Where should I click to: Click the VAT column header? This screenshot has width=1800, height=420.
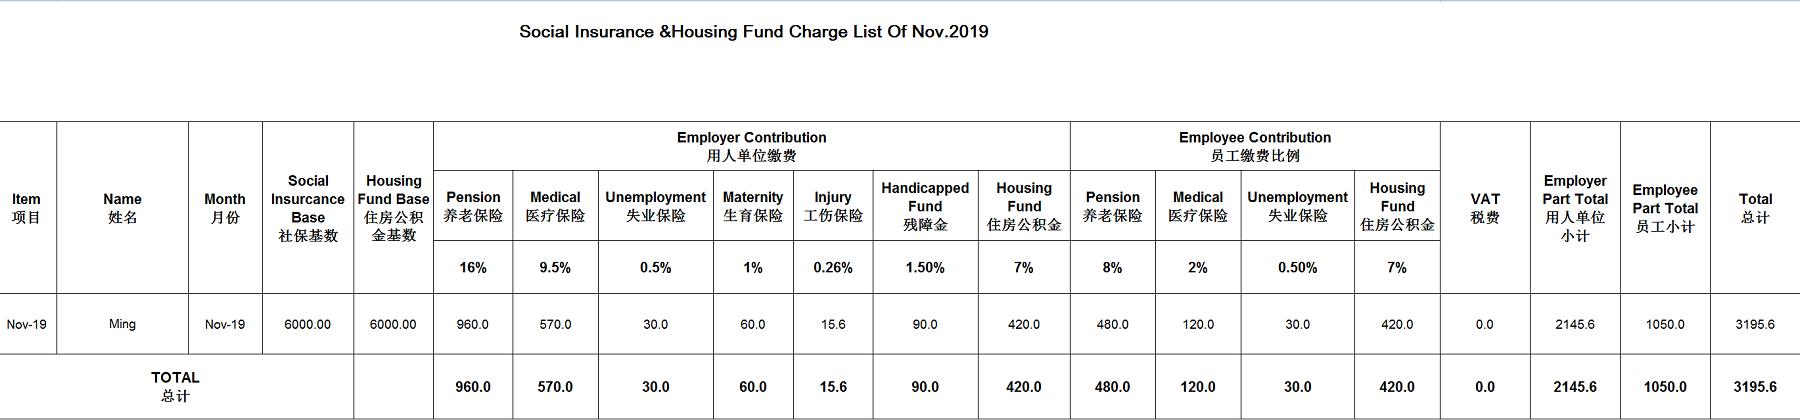1485,208
